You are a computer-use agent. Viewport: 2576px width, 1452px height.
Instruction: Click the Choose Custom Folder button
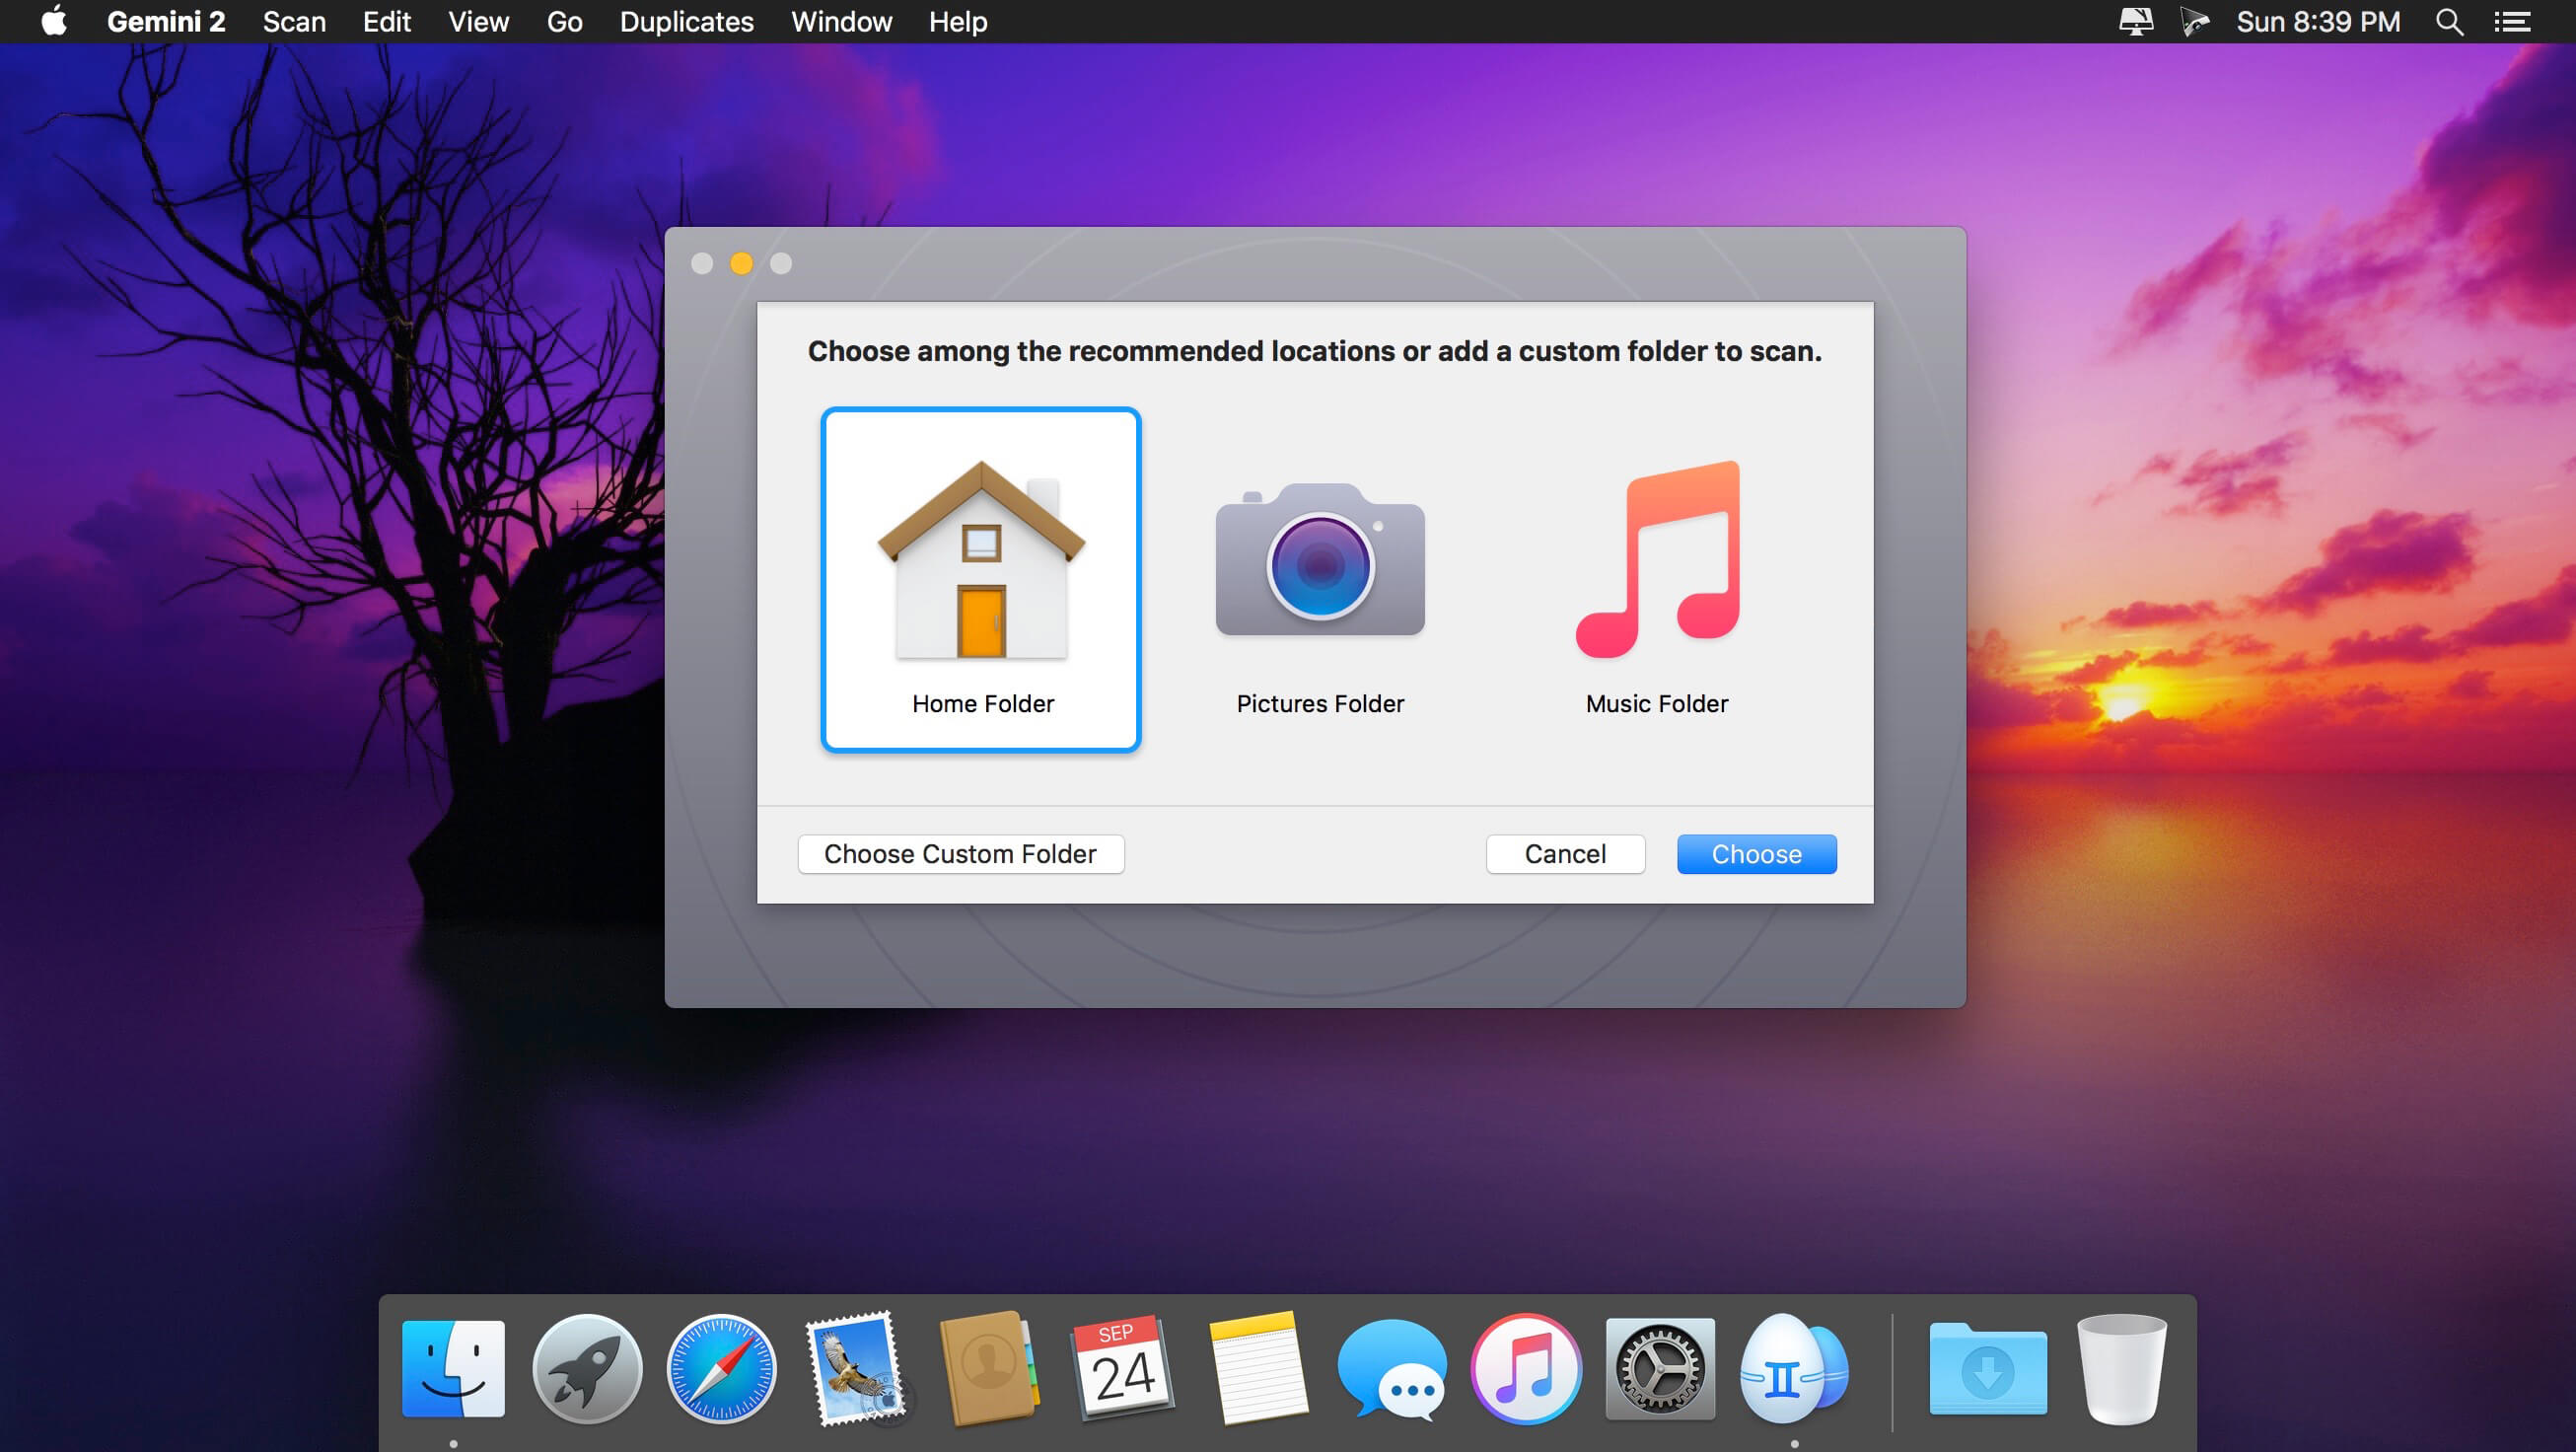click(x=959, y=854)
